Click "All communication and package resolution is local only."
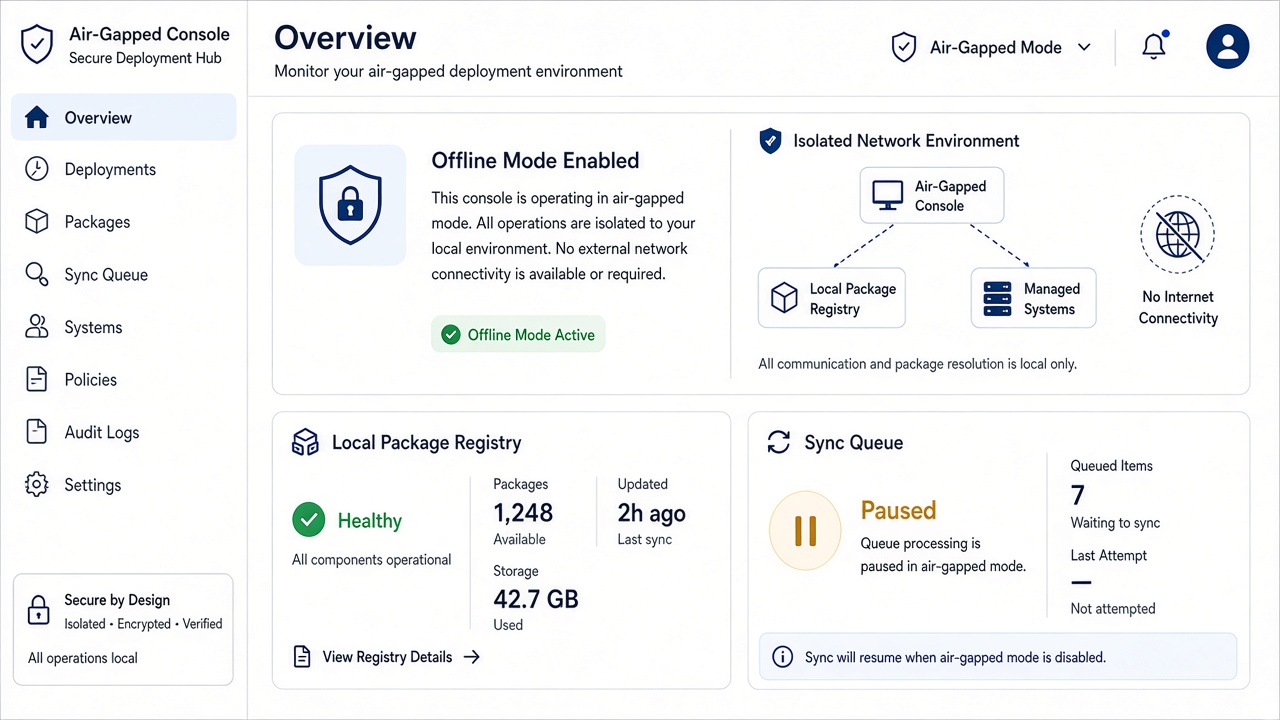The height and width of the screenshot is (720, 1280). pyautogui.click(x=918, y=364)
